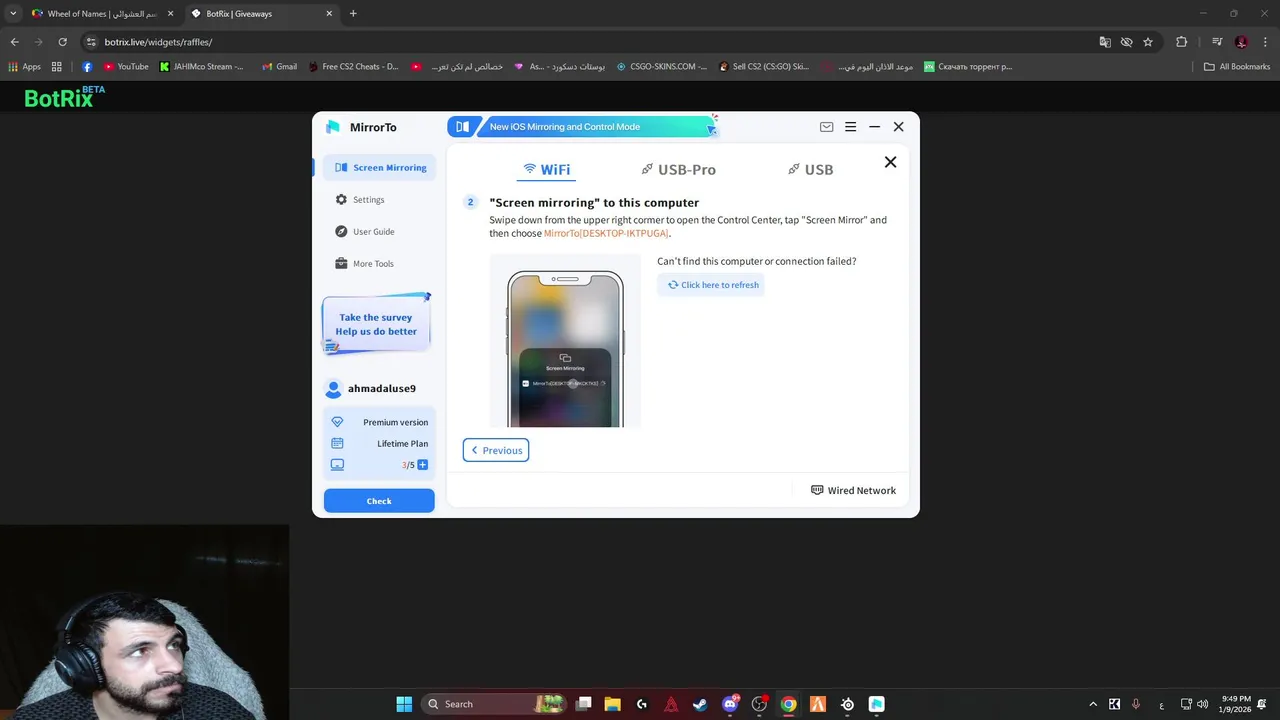Open Chrome three-dot menu
Viewport: 1280px width, 720px height.
pyautogui.click(x=1266, y=42)
